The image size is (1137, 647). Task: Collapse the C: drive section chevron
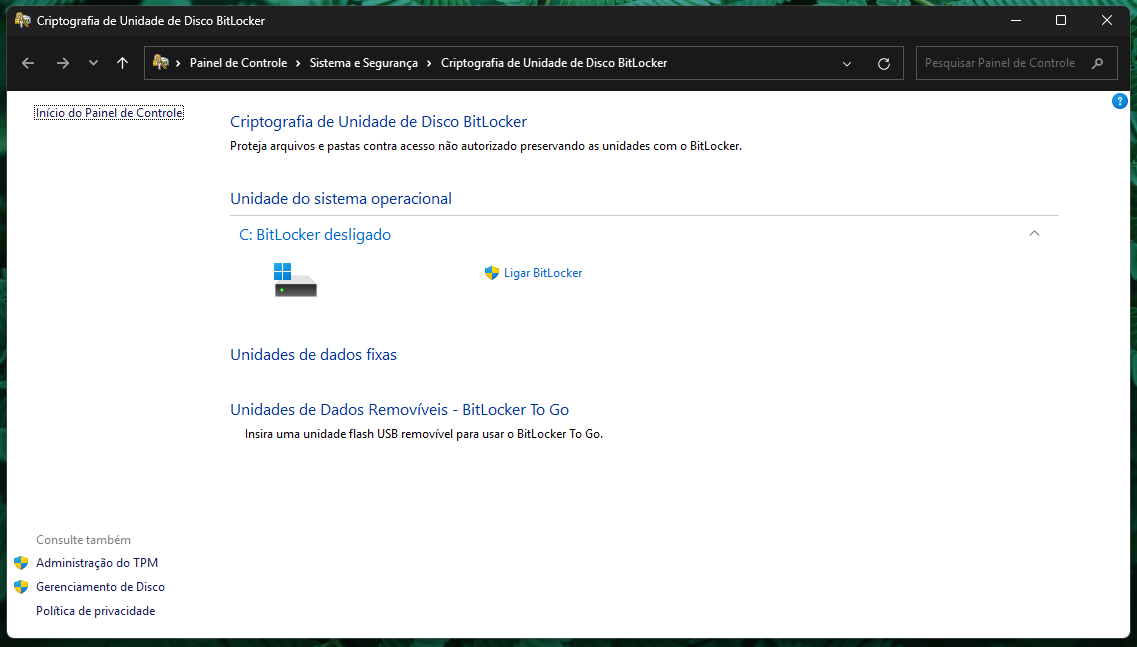tap(1034, 234)
